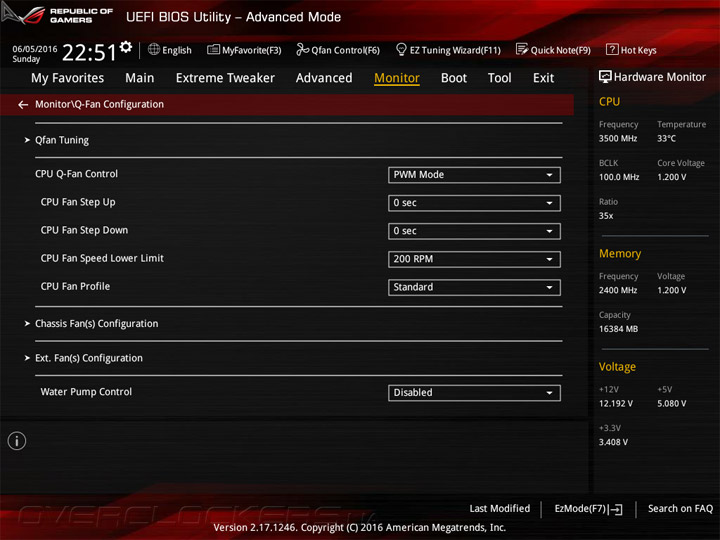Click the settings gear beside the clock
This screenshot has height=540, width=720.
125,46
